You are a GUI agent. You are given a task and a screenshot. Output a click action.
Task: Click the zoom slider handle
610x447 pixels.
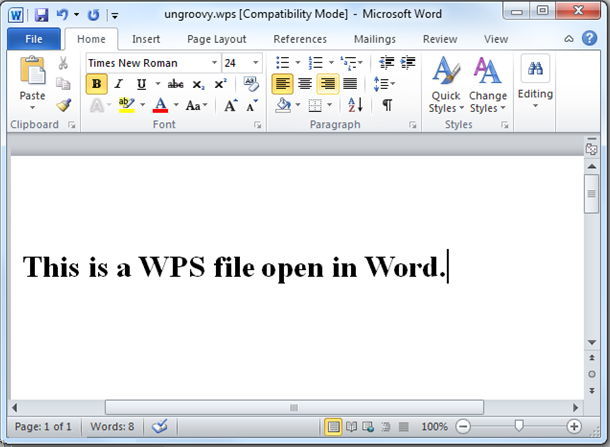tap(519, 426)
